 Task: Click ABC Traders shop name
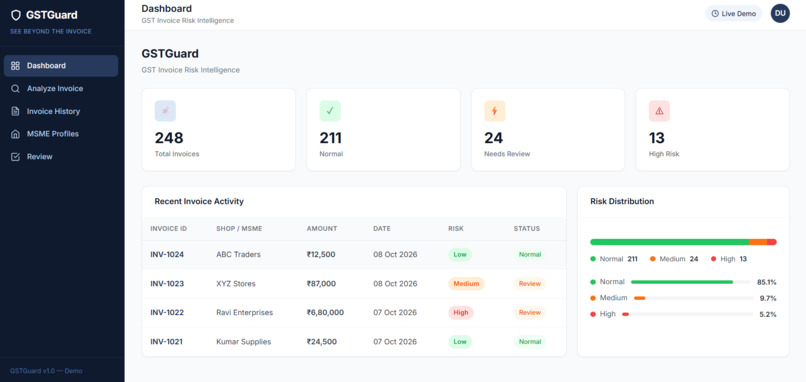click(x=239, y=254)
